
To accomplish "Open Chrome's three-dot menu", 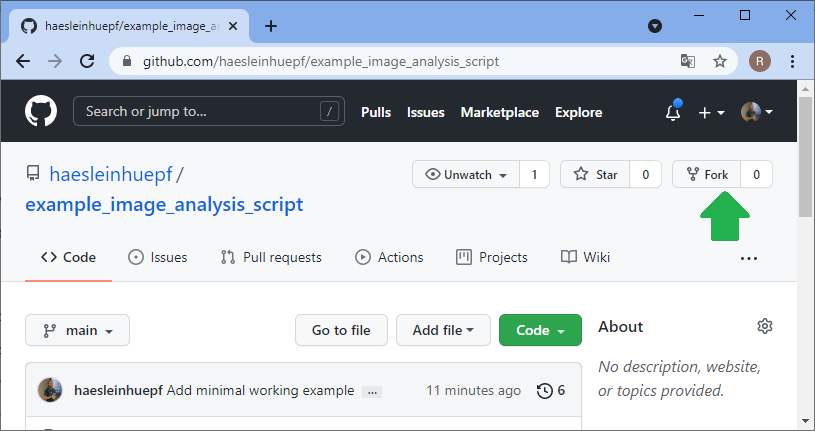I will [792, 61].
